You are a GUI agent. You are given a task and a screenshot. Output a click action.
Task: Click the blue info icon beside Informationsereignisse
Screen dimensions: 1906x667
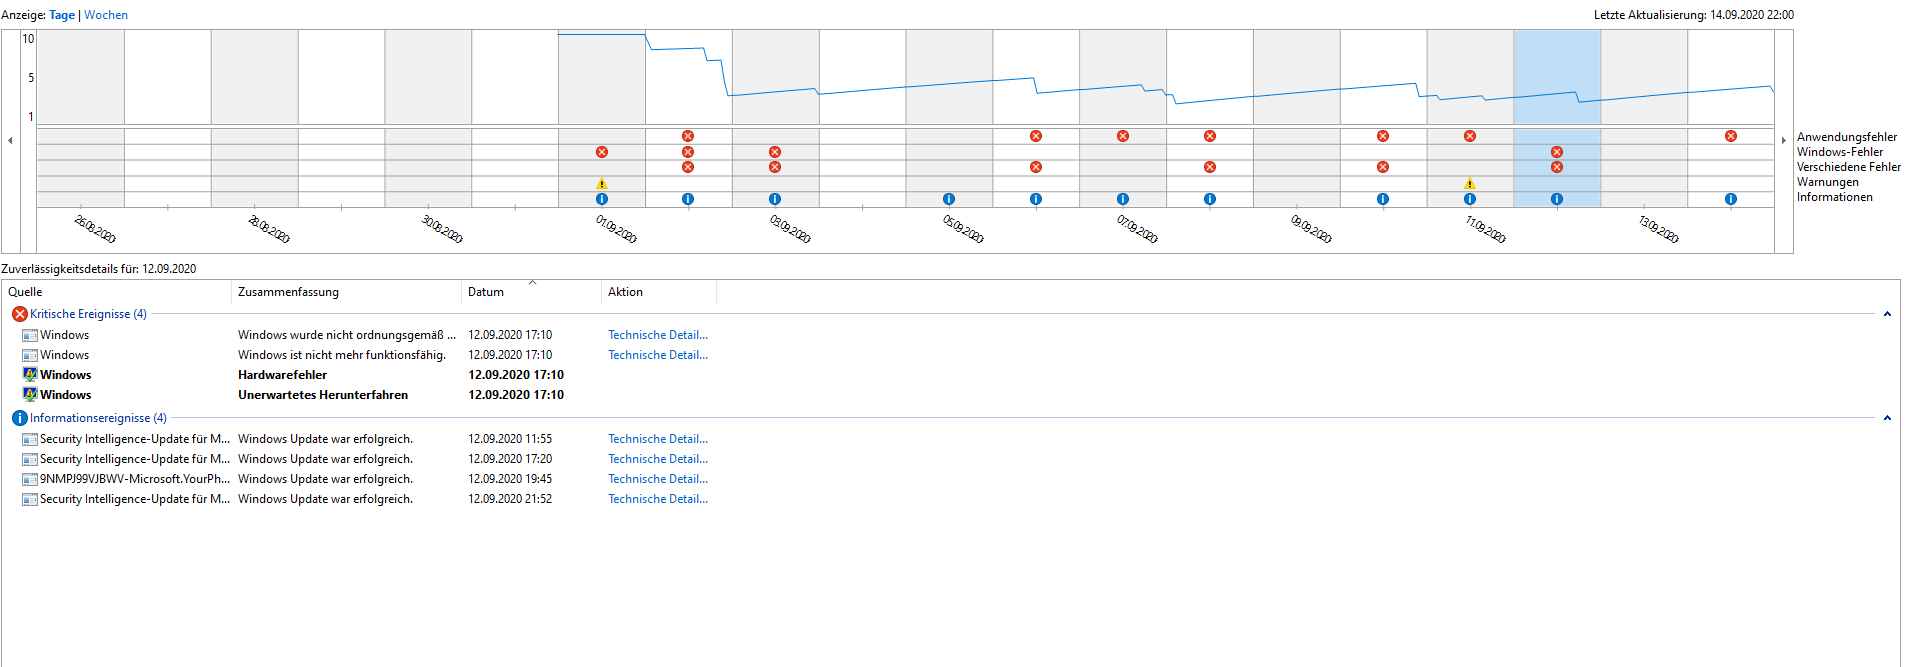(x=20, y=417)
